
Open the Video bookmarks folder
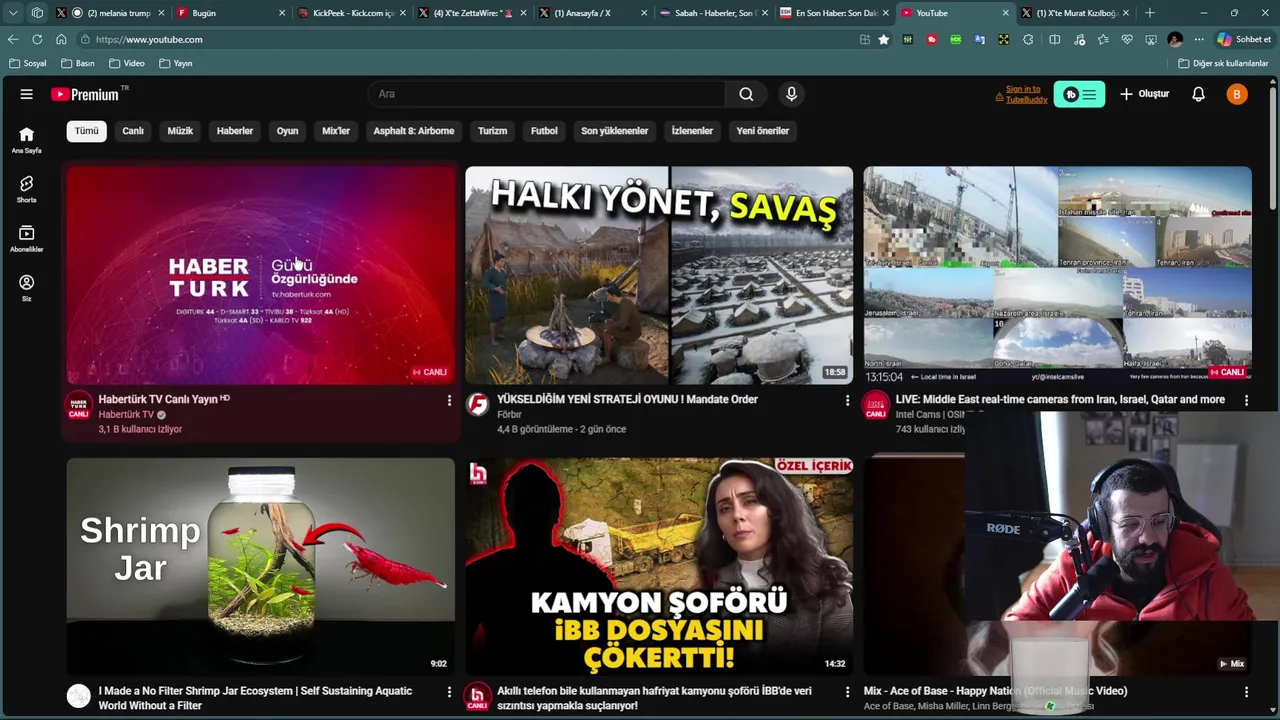pyautogui.click(x=127, y=63)
